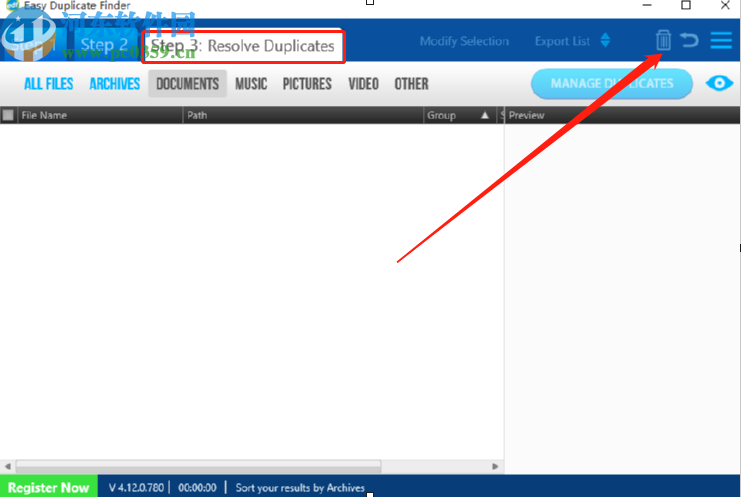
Task: Click Sort your results by Archives
Action: (x=300, y=488)
